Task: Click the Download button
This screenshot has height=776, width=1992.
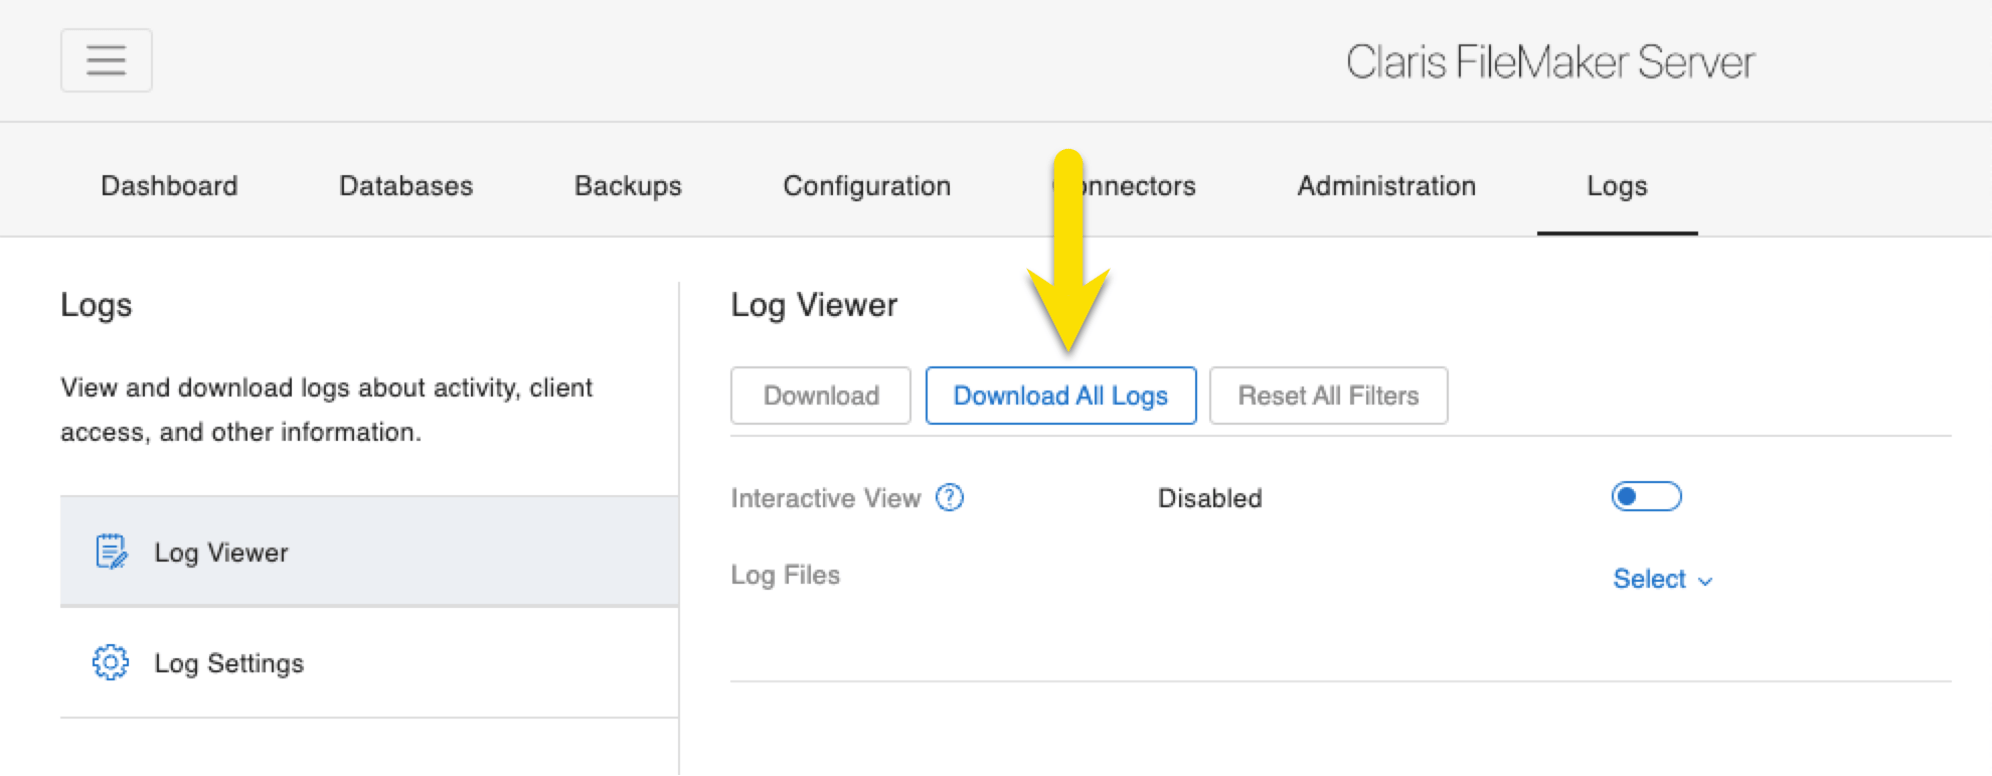Action: (821, 395)
